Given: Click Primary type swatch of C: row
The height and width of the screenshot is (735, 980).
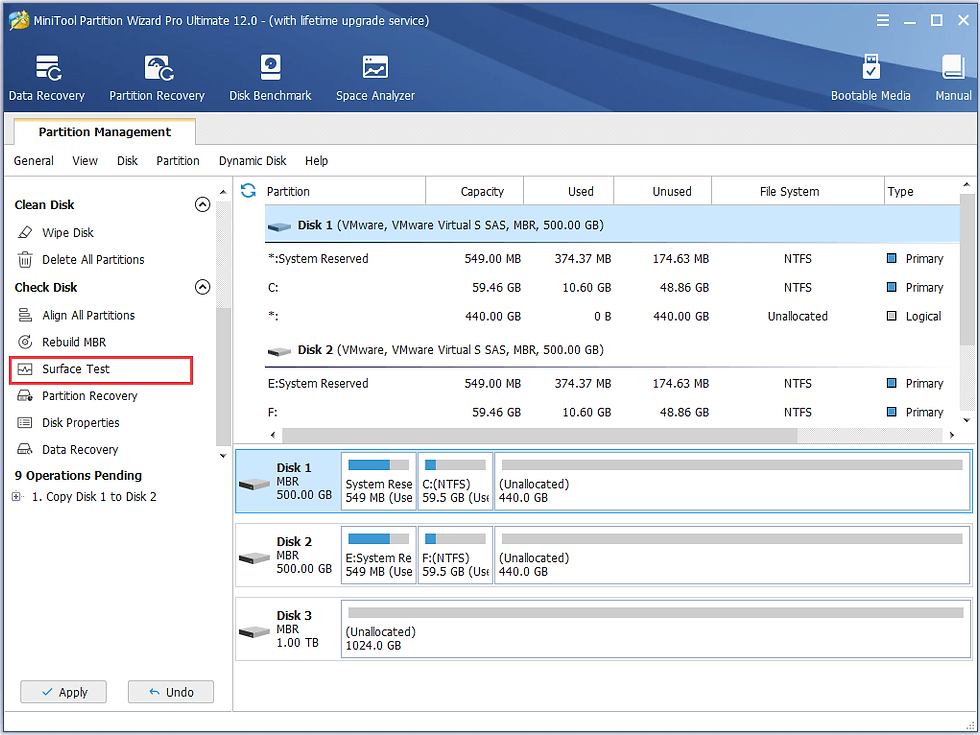Looking at the screenshot, I should (x=892, y=287).
